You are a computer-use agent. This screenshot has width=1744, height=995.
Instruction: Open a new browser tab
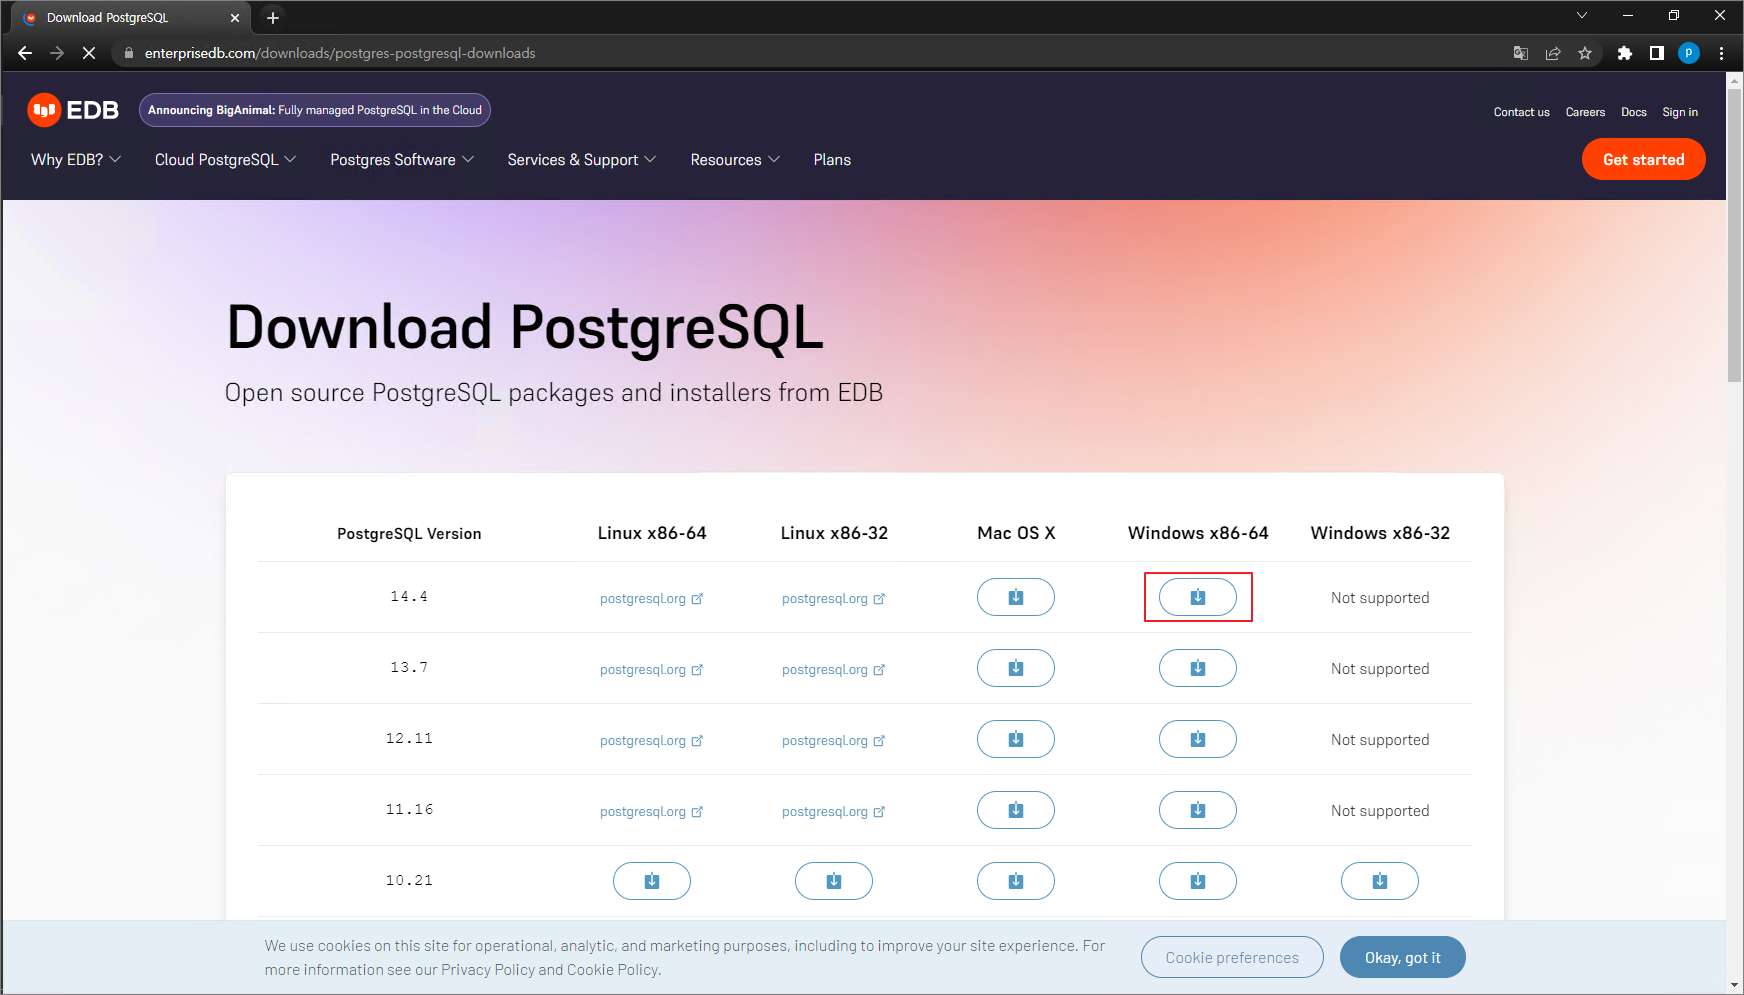coord(273,17)
